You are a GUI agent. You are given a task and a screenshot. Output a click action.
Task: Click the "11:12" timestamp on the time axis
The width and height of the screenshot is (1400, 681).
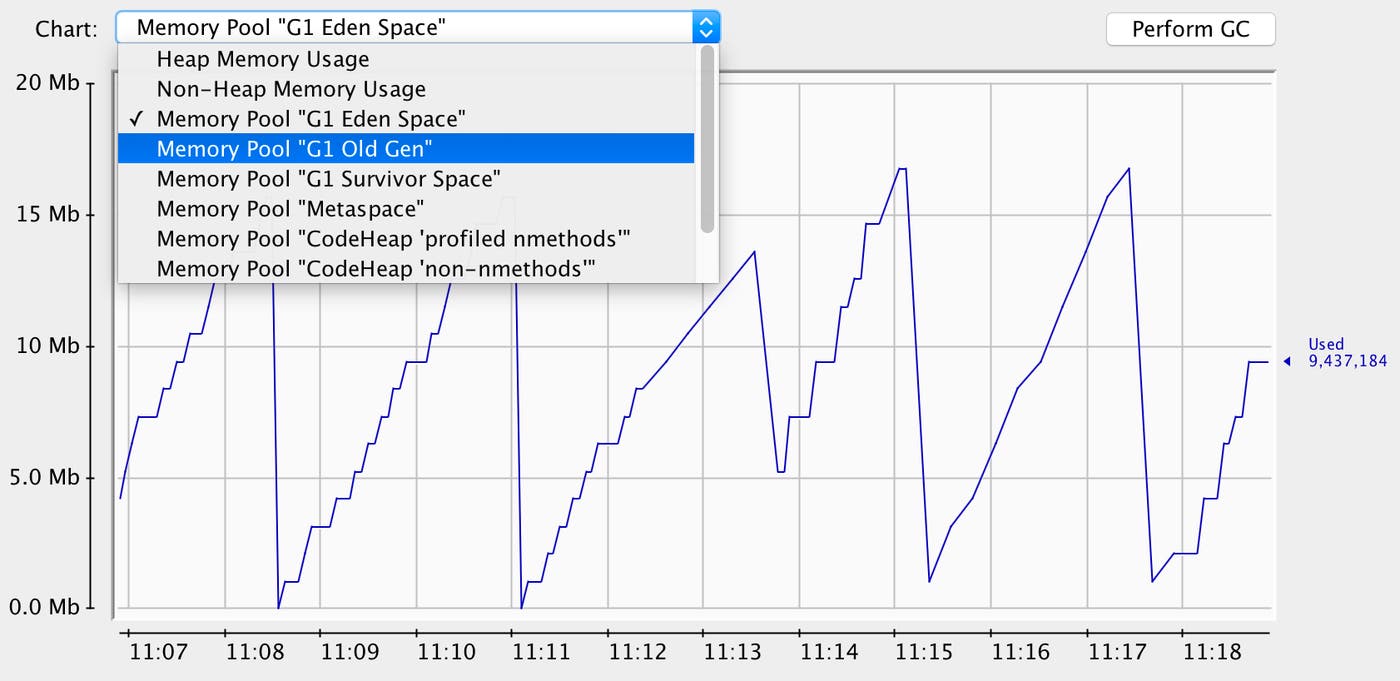tap(638, 651)
